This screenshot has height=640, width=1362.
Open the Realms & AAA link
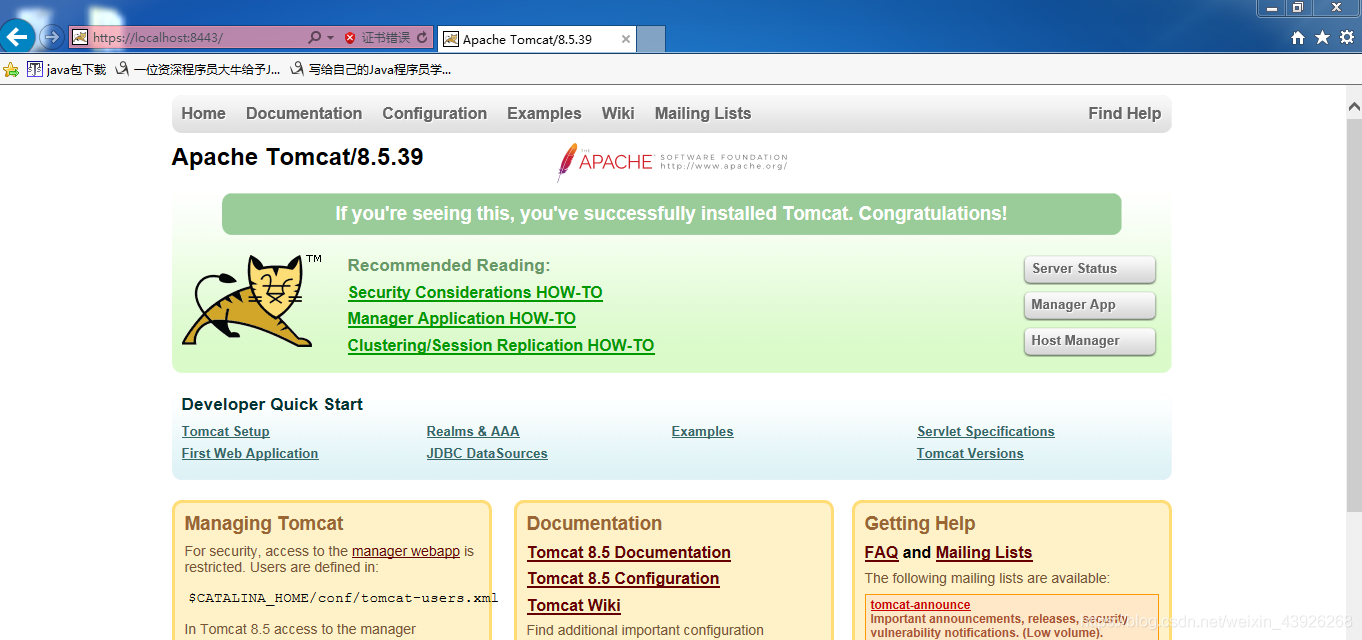tap(473, 431)
